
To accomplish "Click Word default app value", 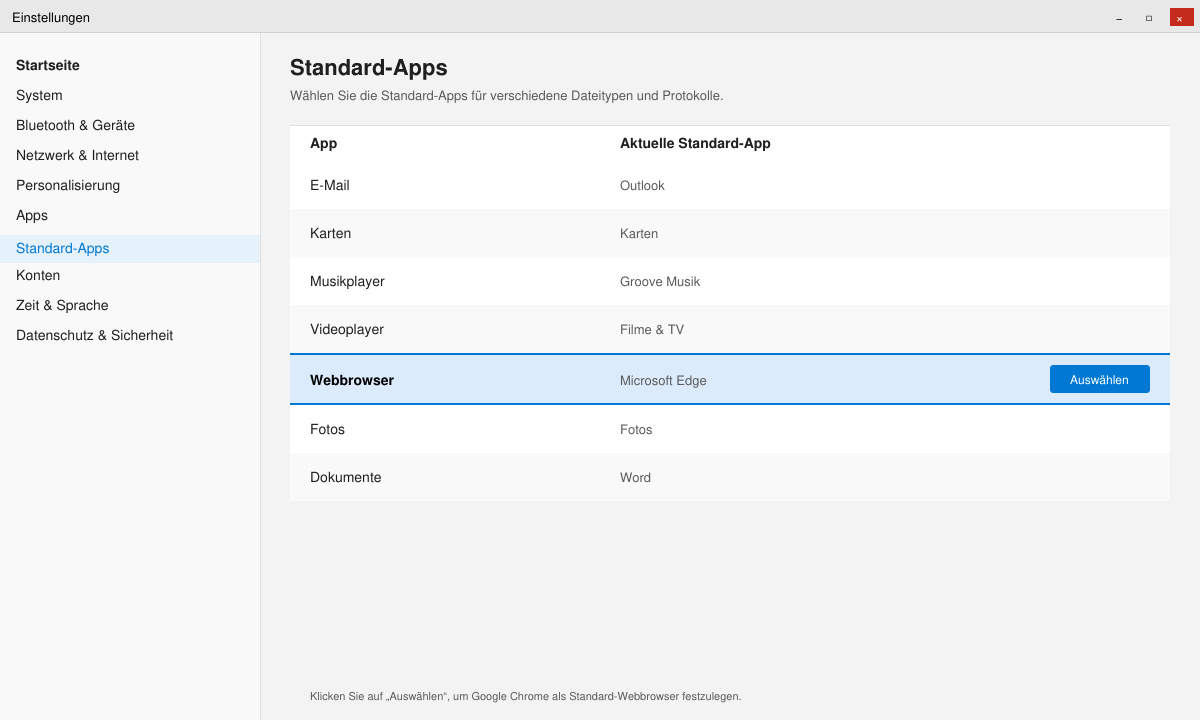I will 635,477.
